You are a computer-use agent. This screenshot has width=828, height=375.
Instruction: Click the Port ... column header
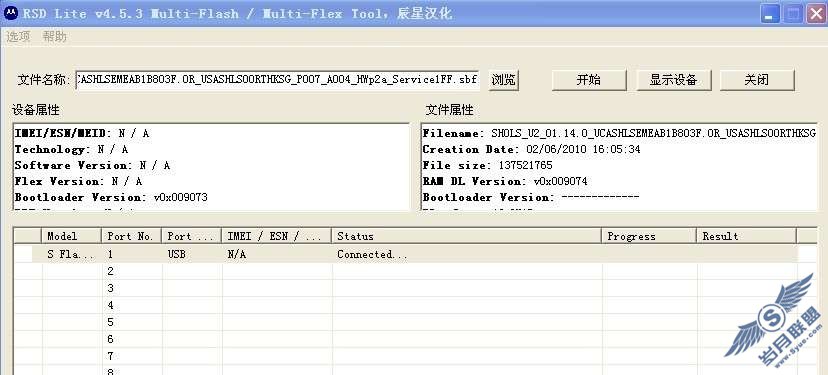(192, 236)
